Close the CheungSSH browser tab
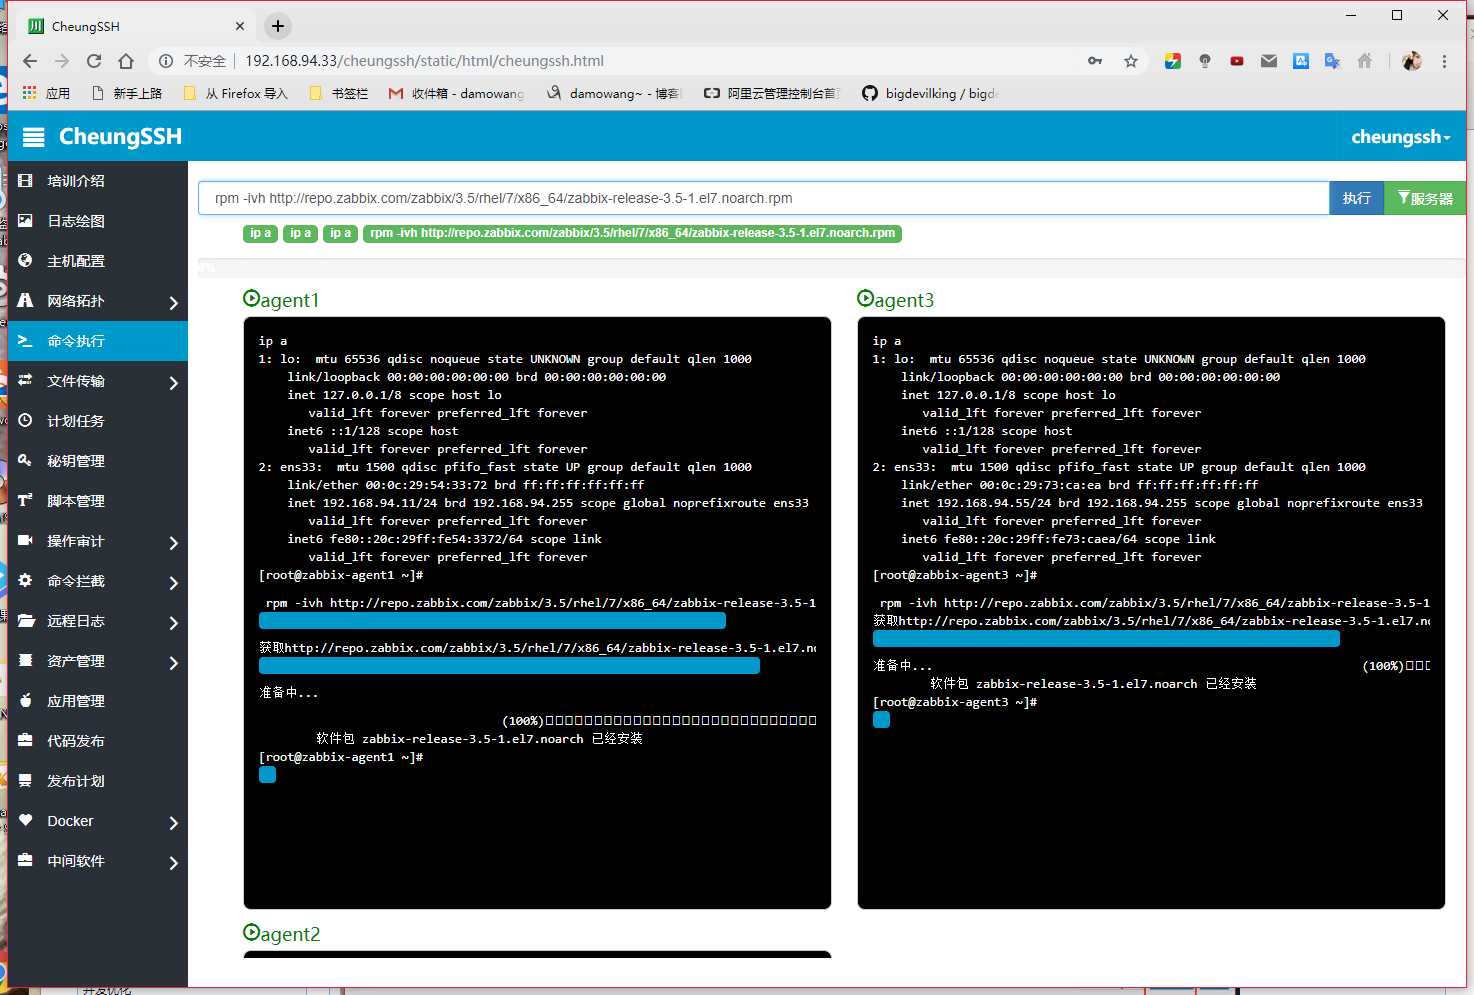 (x=240, y=26)
